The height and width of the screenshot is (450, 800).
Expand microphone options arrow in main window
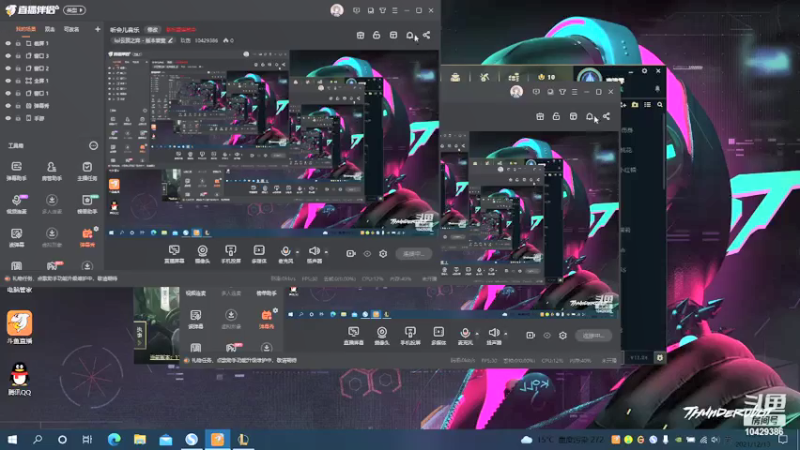click(297, 252)
